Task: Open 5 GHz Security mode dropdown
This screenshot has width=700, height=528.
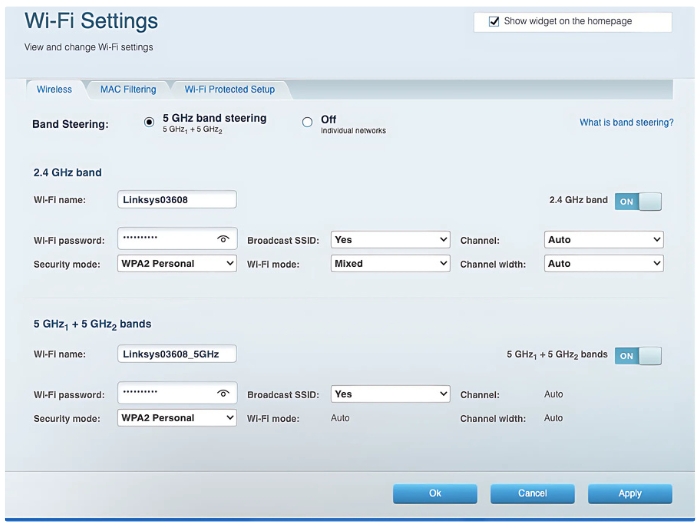Action: click(177, 418)
